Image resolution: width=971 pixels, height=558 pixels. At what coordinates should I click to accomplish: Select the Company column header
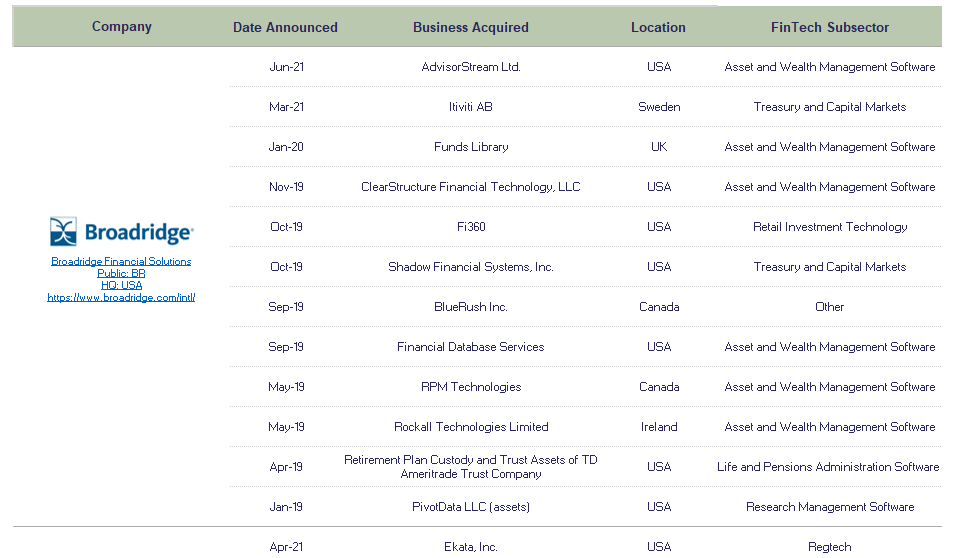click(122, 27)
